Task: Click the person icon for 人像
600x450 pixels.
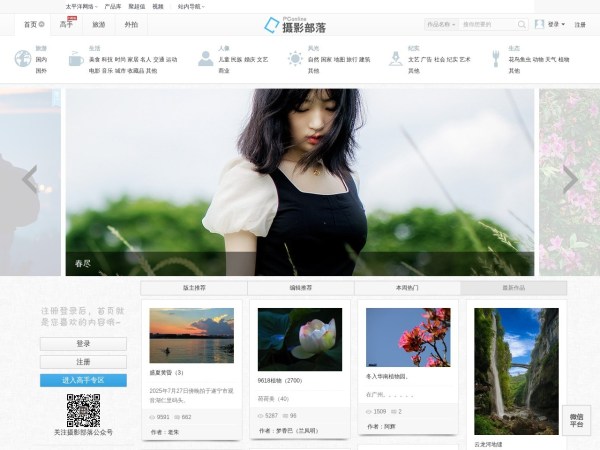Action: tap(205, 59)
